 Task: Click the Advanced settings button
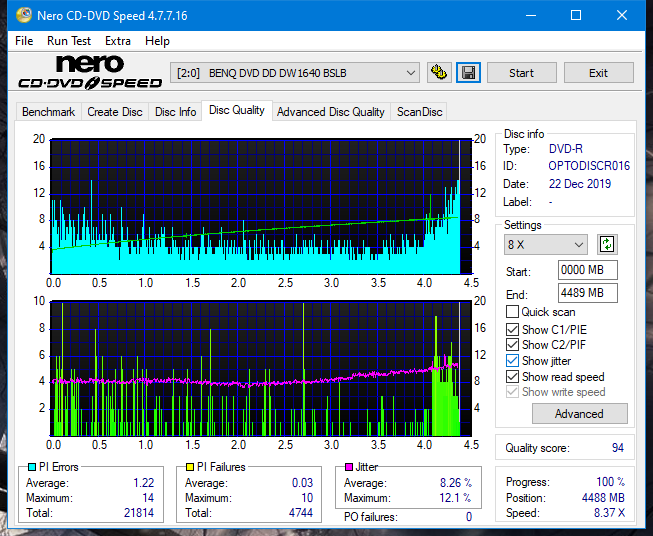pos(579,414)
